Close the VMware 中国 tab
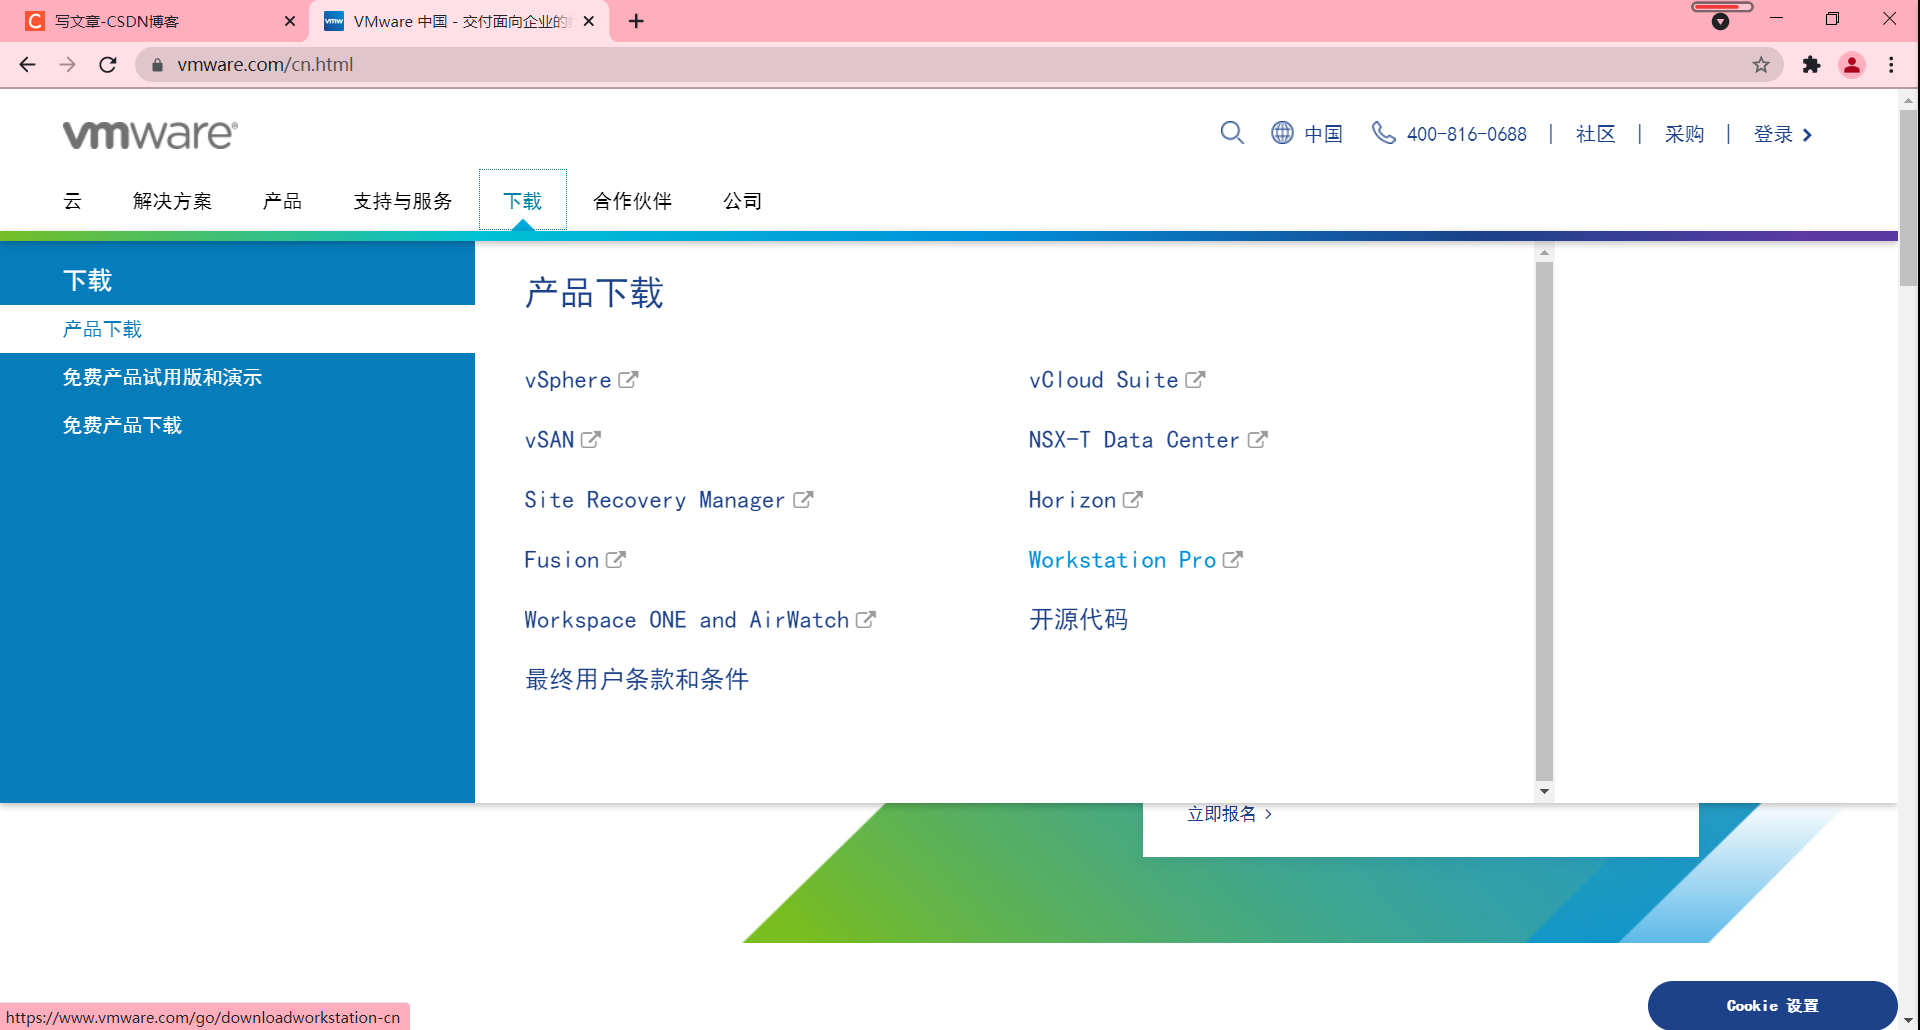This screenshot has height=1030, width=1920. [589, 21]
